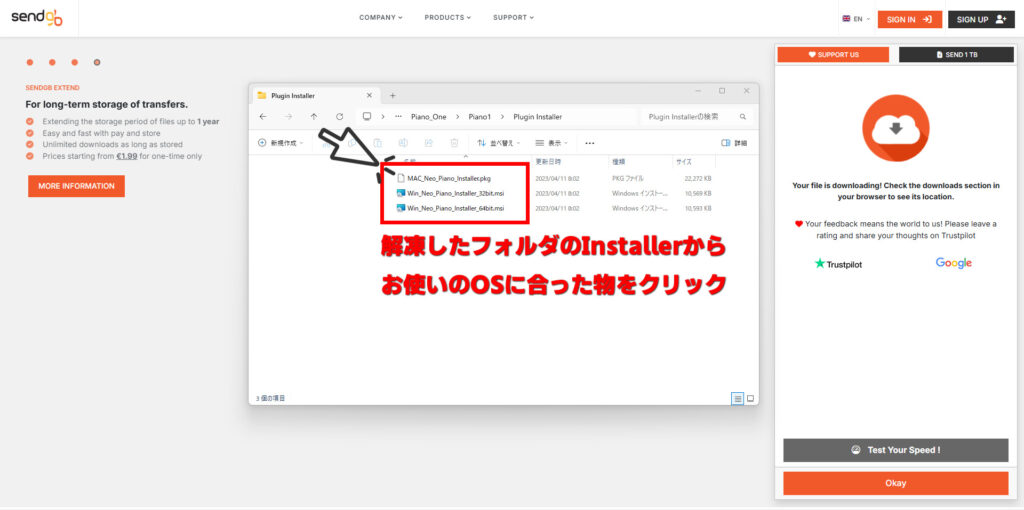
Task: Click the Google review logo
Action: coord(953,263)
